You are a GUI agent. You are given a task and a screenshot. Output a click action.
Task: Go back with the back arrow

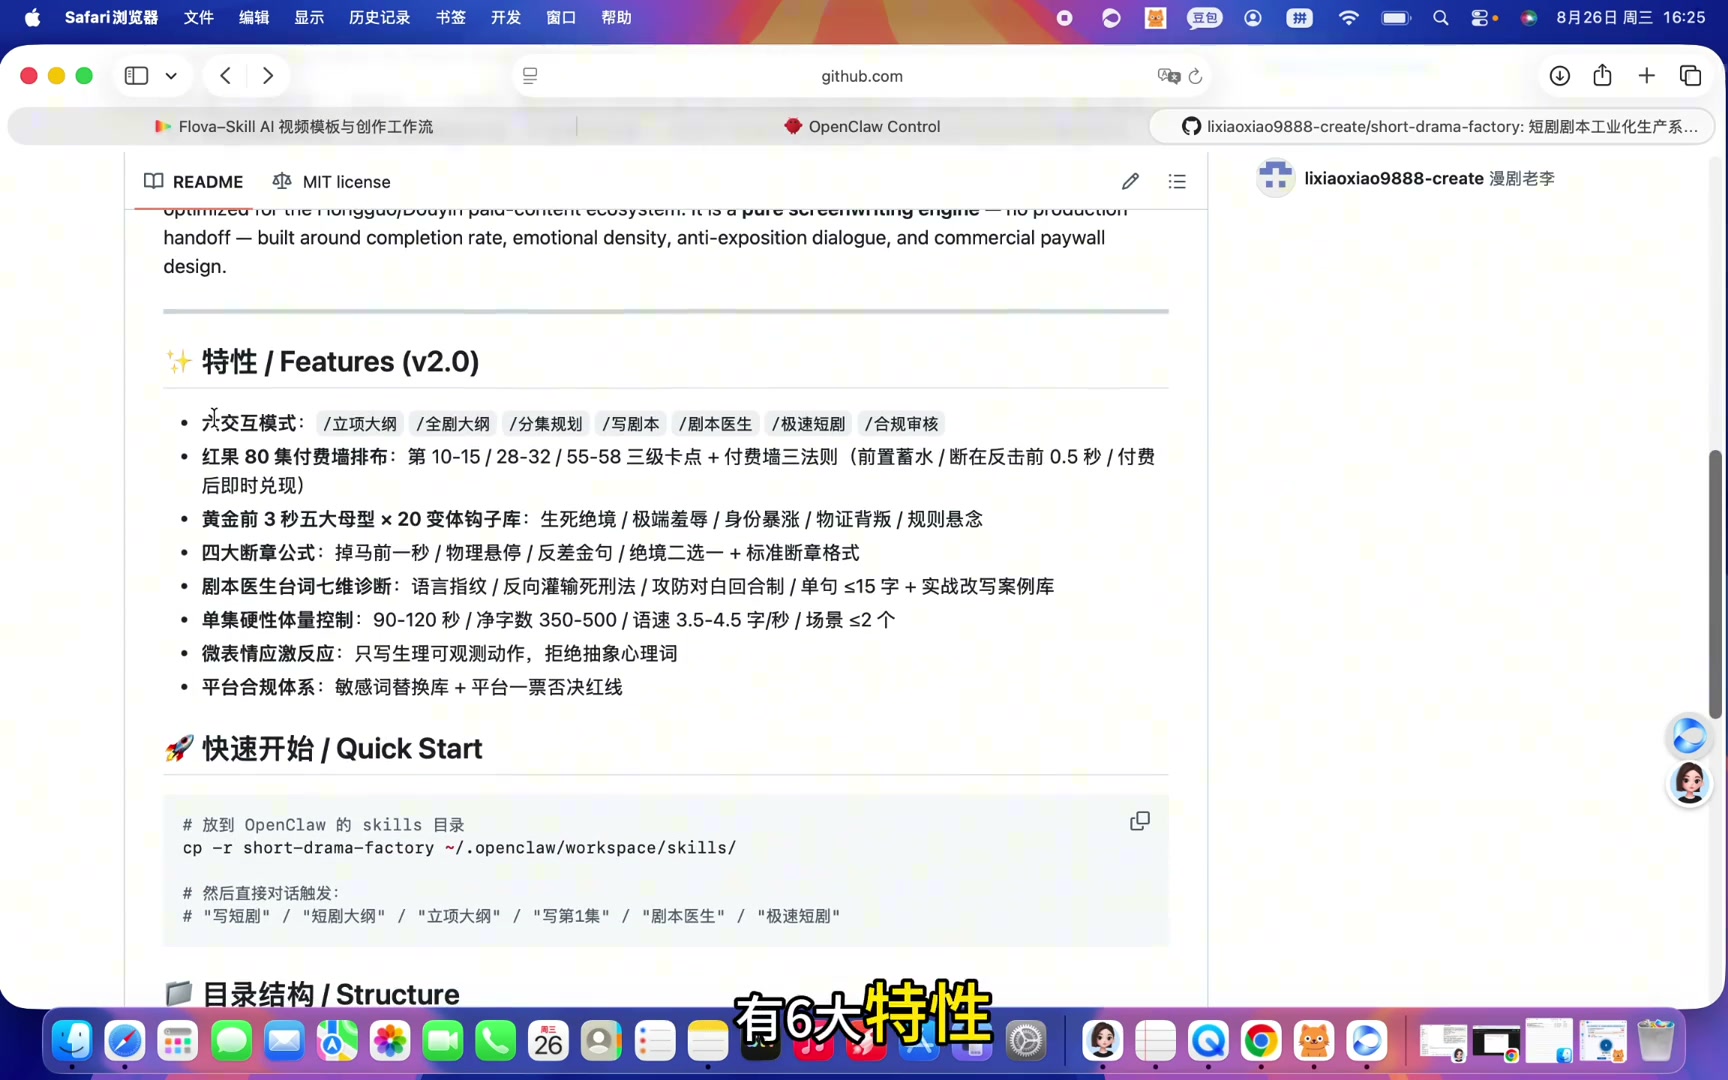click(226, 76)
